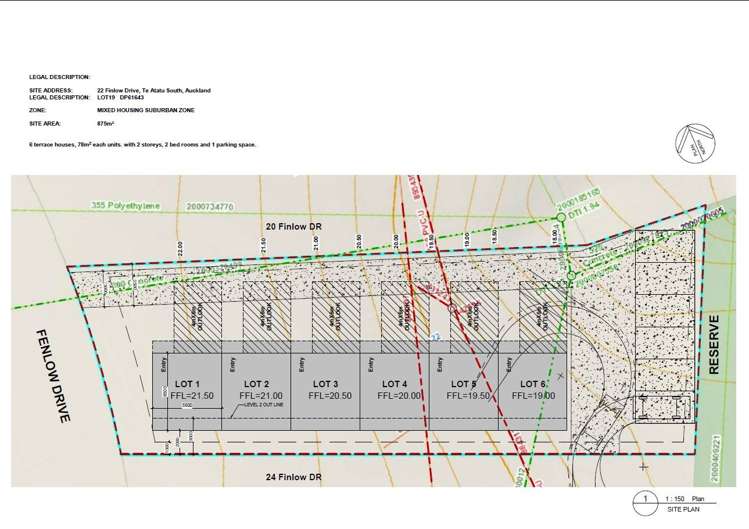The width and height of the screenshot is (749, 529).
Task: Click the RESERVE area label
Action: point(714,345)
